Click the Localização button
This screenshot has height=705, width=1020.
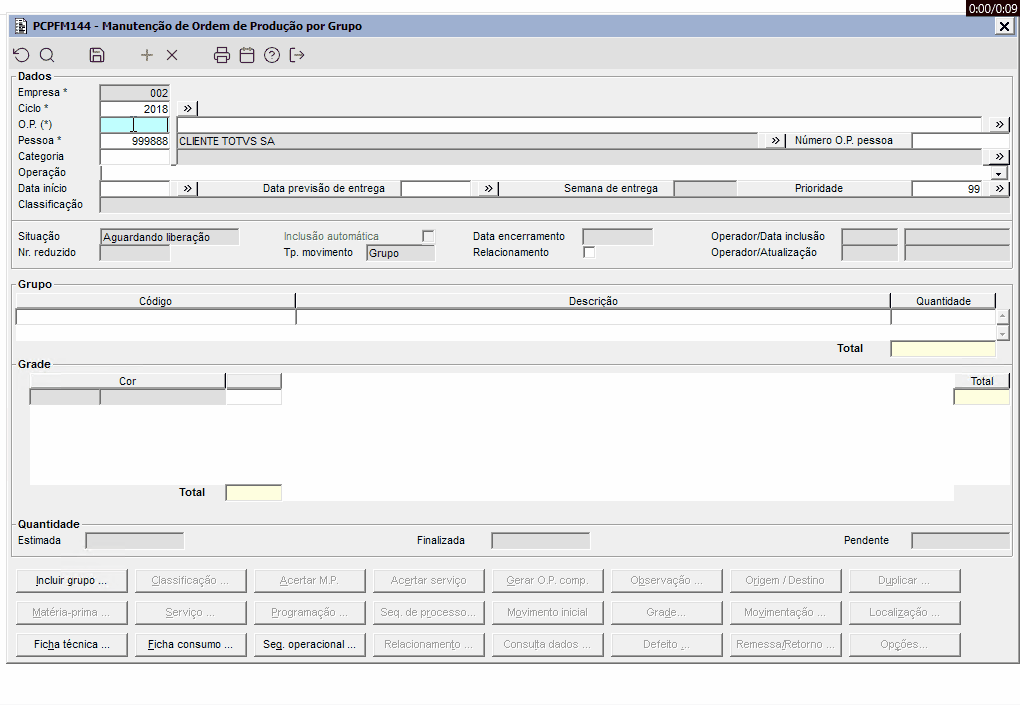(904, 613)
